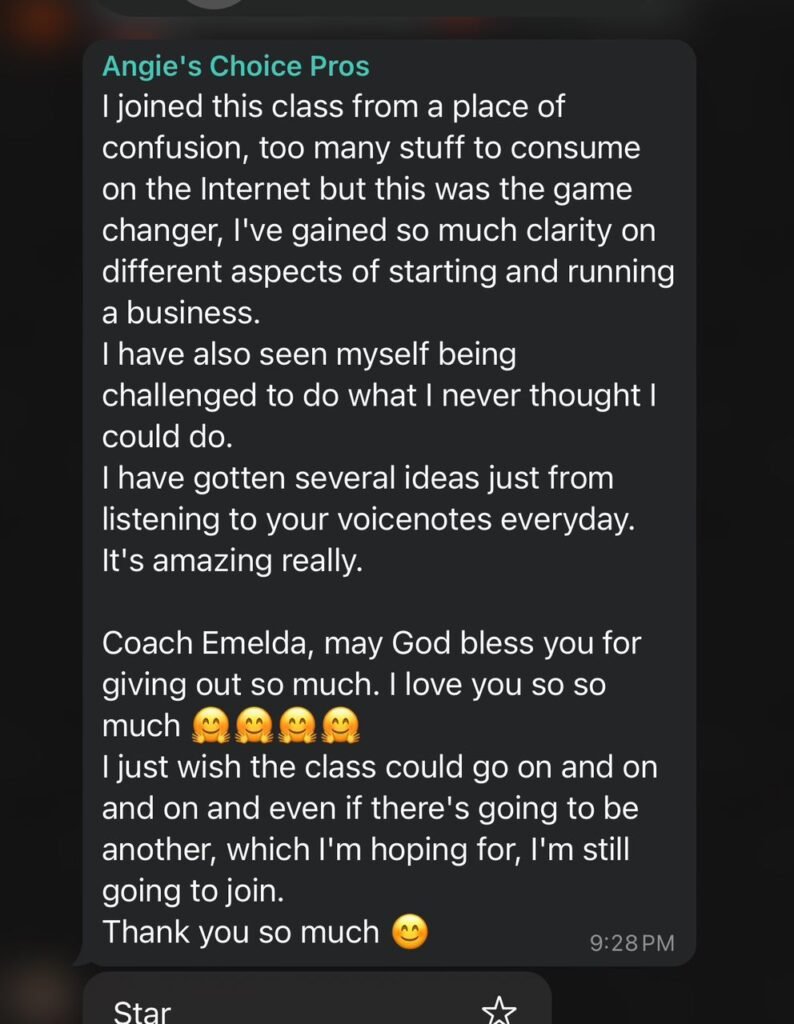Image resolution: width=794 pixels, height=1024 pixels.
Task: Tap the "a business." line of text
Action: [x=180, y=312]
